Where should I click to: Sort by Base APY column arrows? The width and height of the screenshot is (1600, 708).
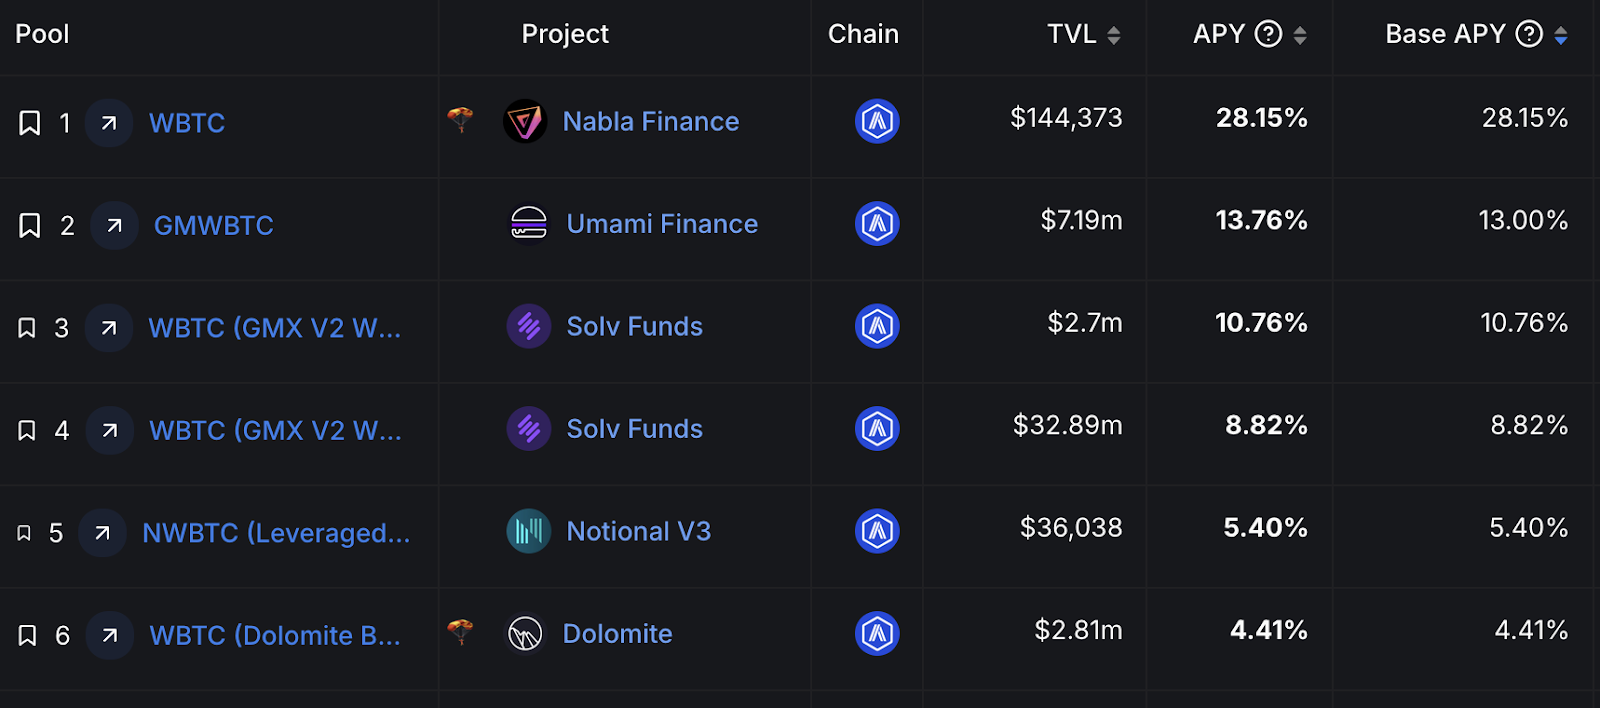pos(1561,35)
